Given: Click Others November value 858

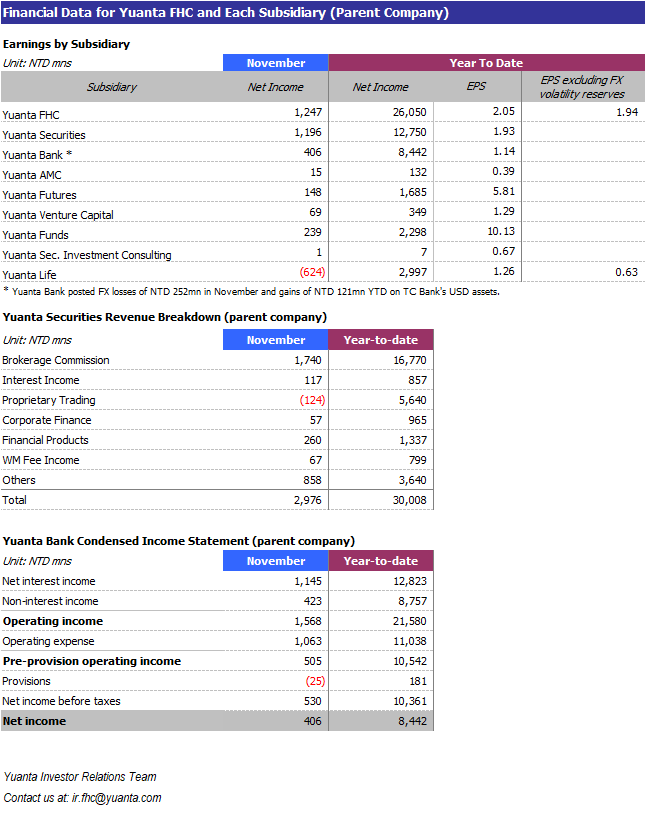Looking at the screenshot, I should point(312,480).
